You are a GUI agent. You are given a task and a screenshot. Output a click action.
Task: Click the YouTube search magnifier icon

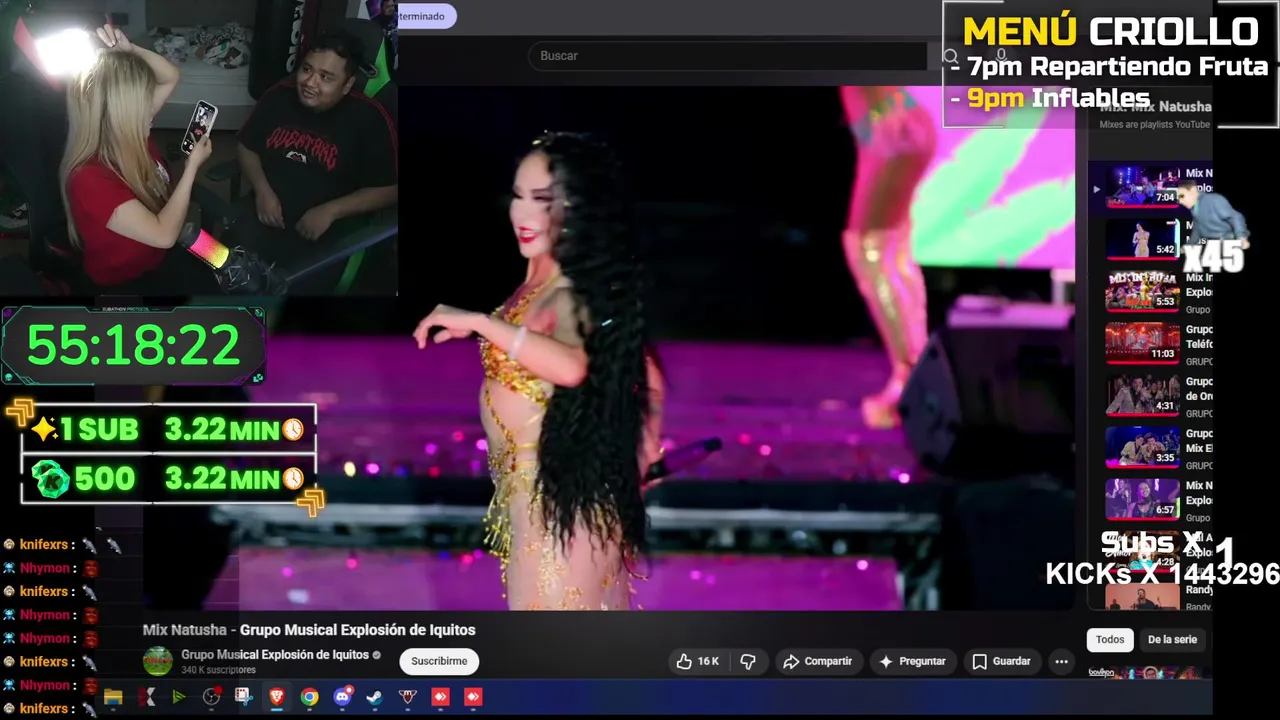tap(950, 57)
